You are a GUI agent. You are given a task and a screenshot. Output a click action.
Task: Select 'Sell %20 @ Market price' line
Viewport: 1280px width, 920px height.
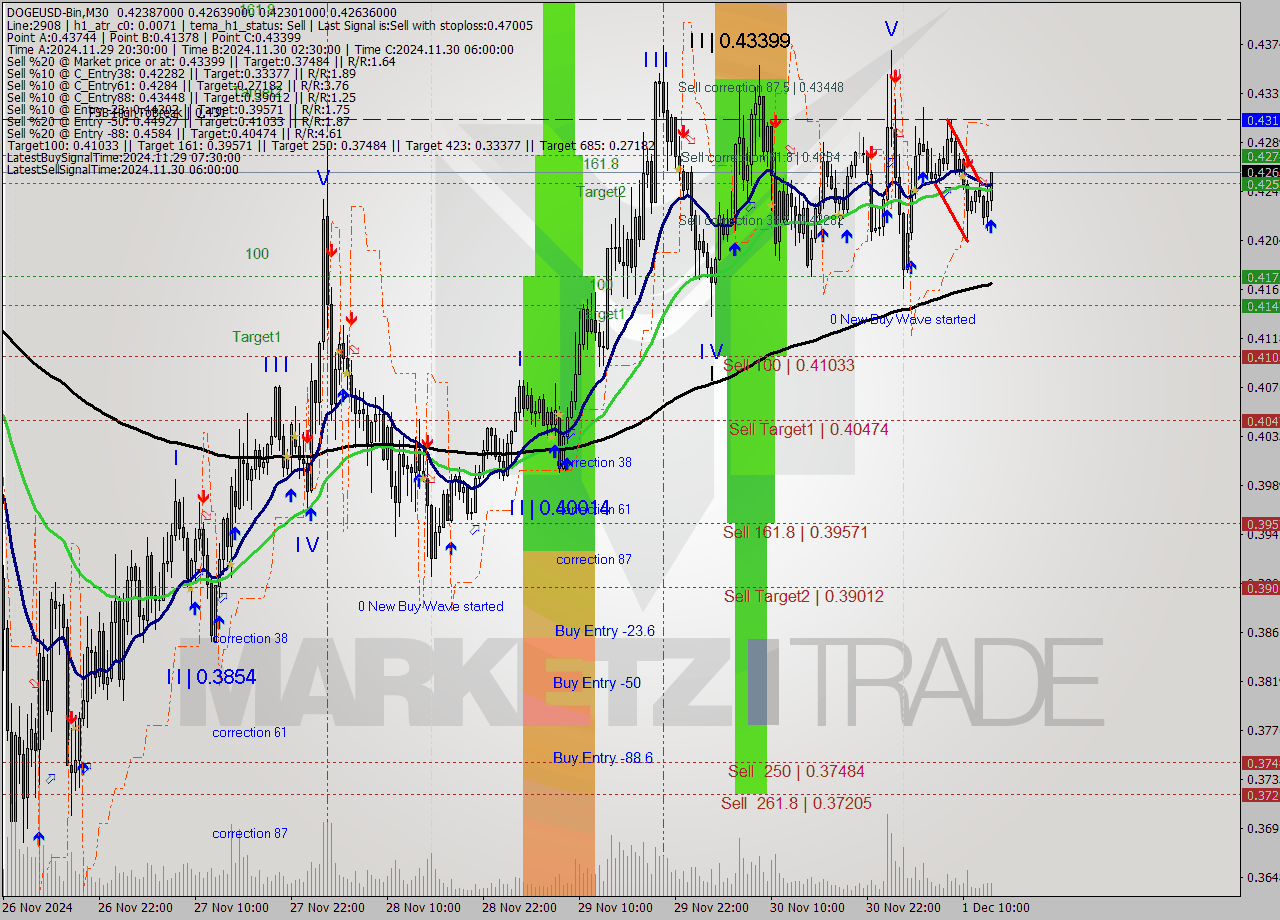point(201,62)
